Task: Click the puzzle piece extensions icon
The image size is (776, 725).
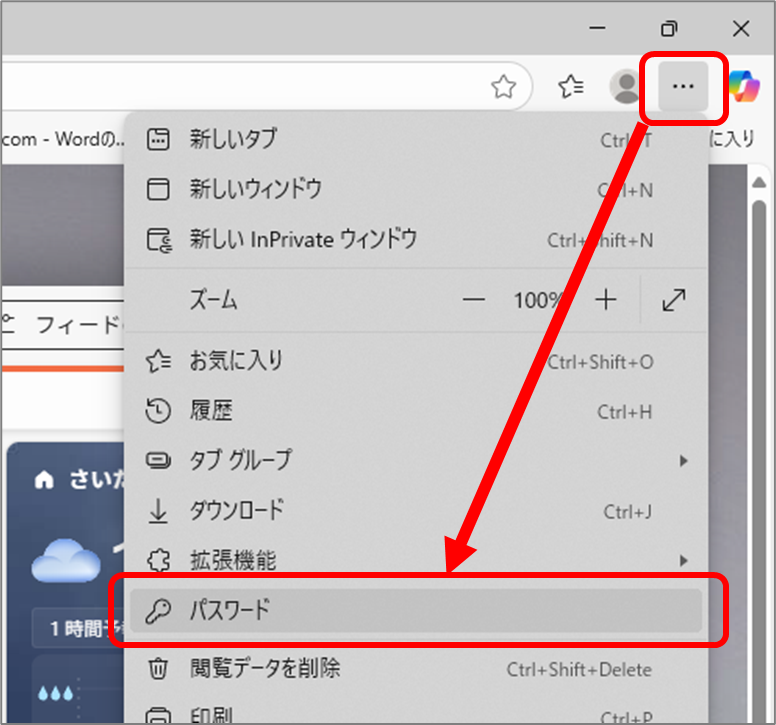Action: point(158,561)
